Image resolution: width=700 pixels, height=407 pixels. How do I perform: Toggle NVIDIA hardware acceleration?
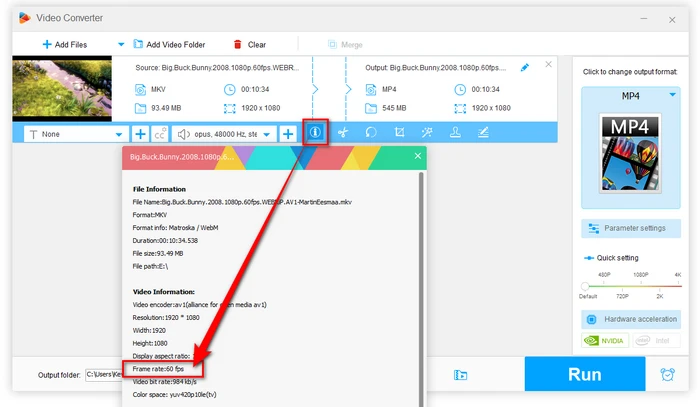click(603, 340)
